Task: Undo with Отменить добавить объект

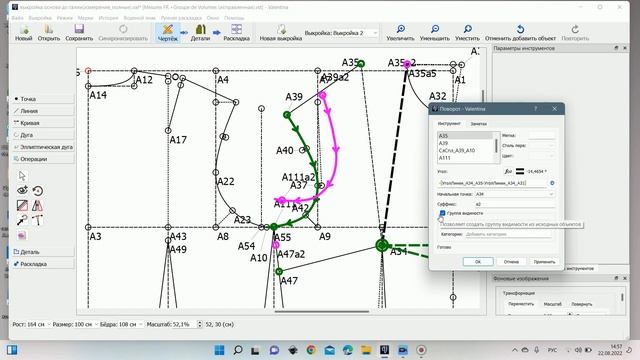Action: pyautogui.click(x=520, y=32)
